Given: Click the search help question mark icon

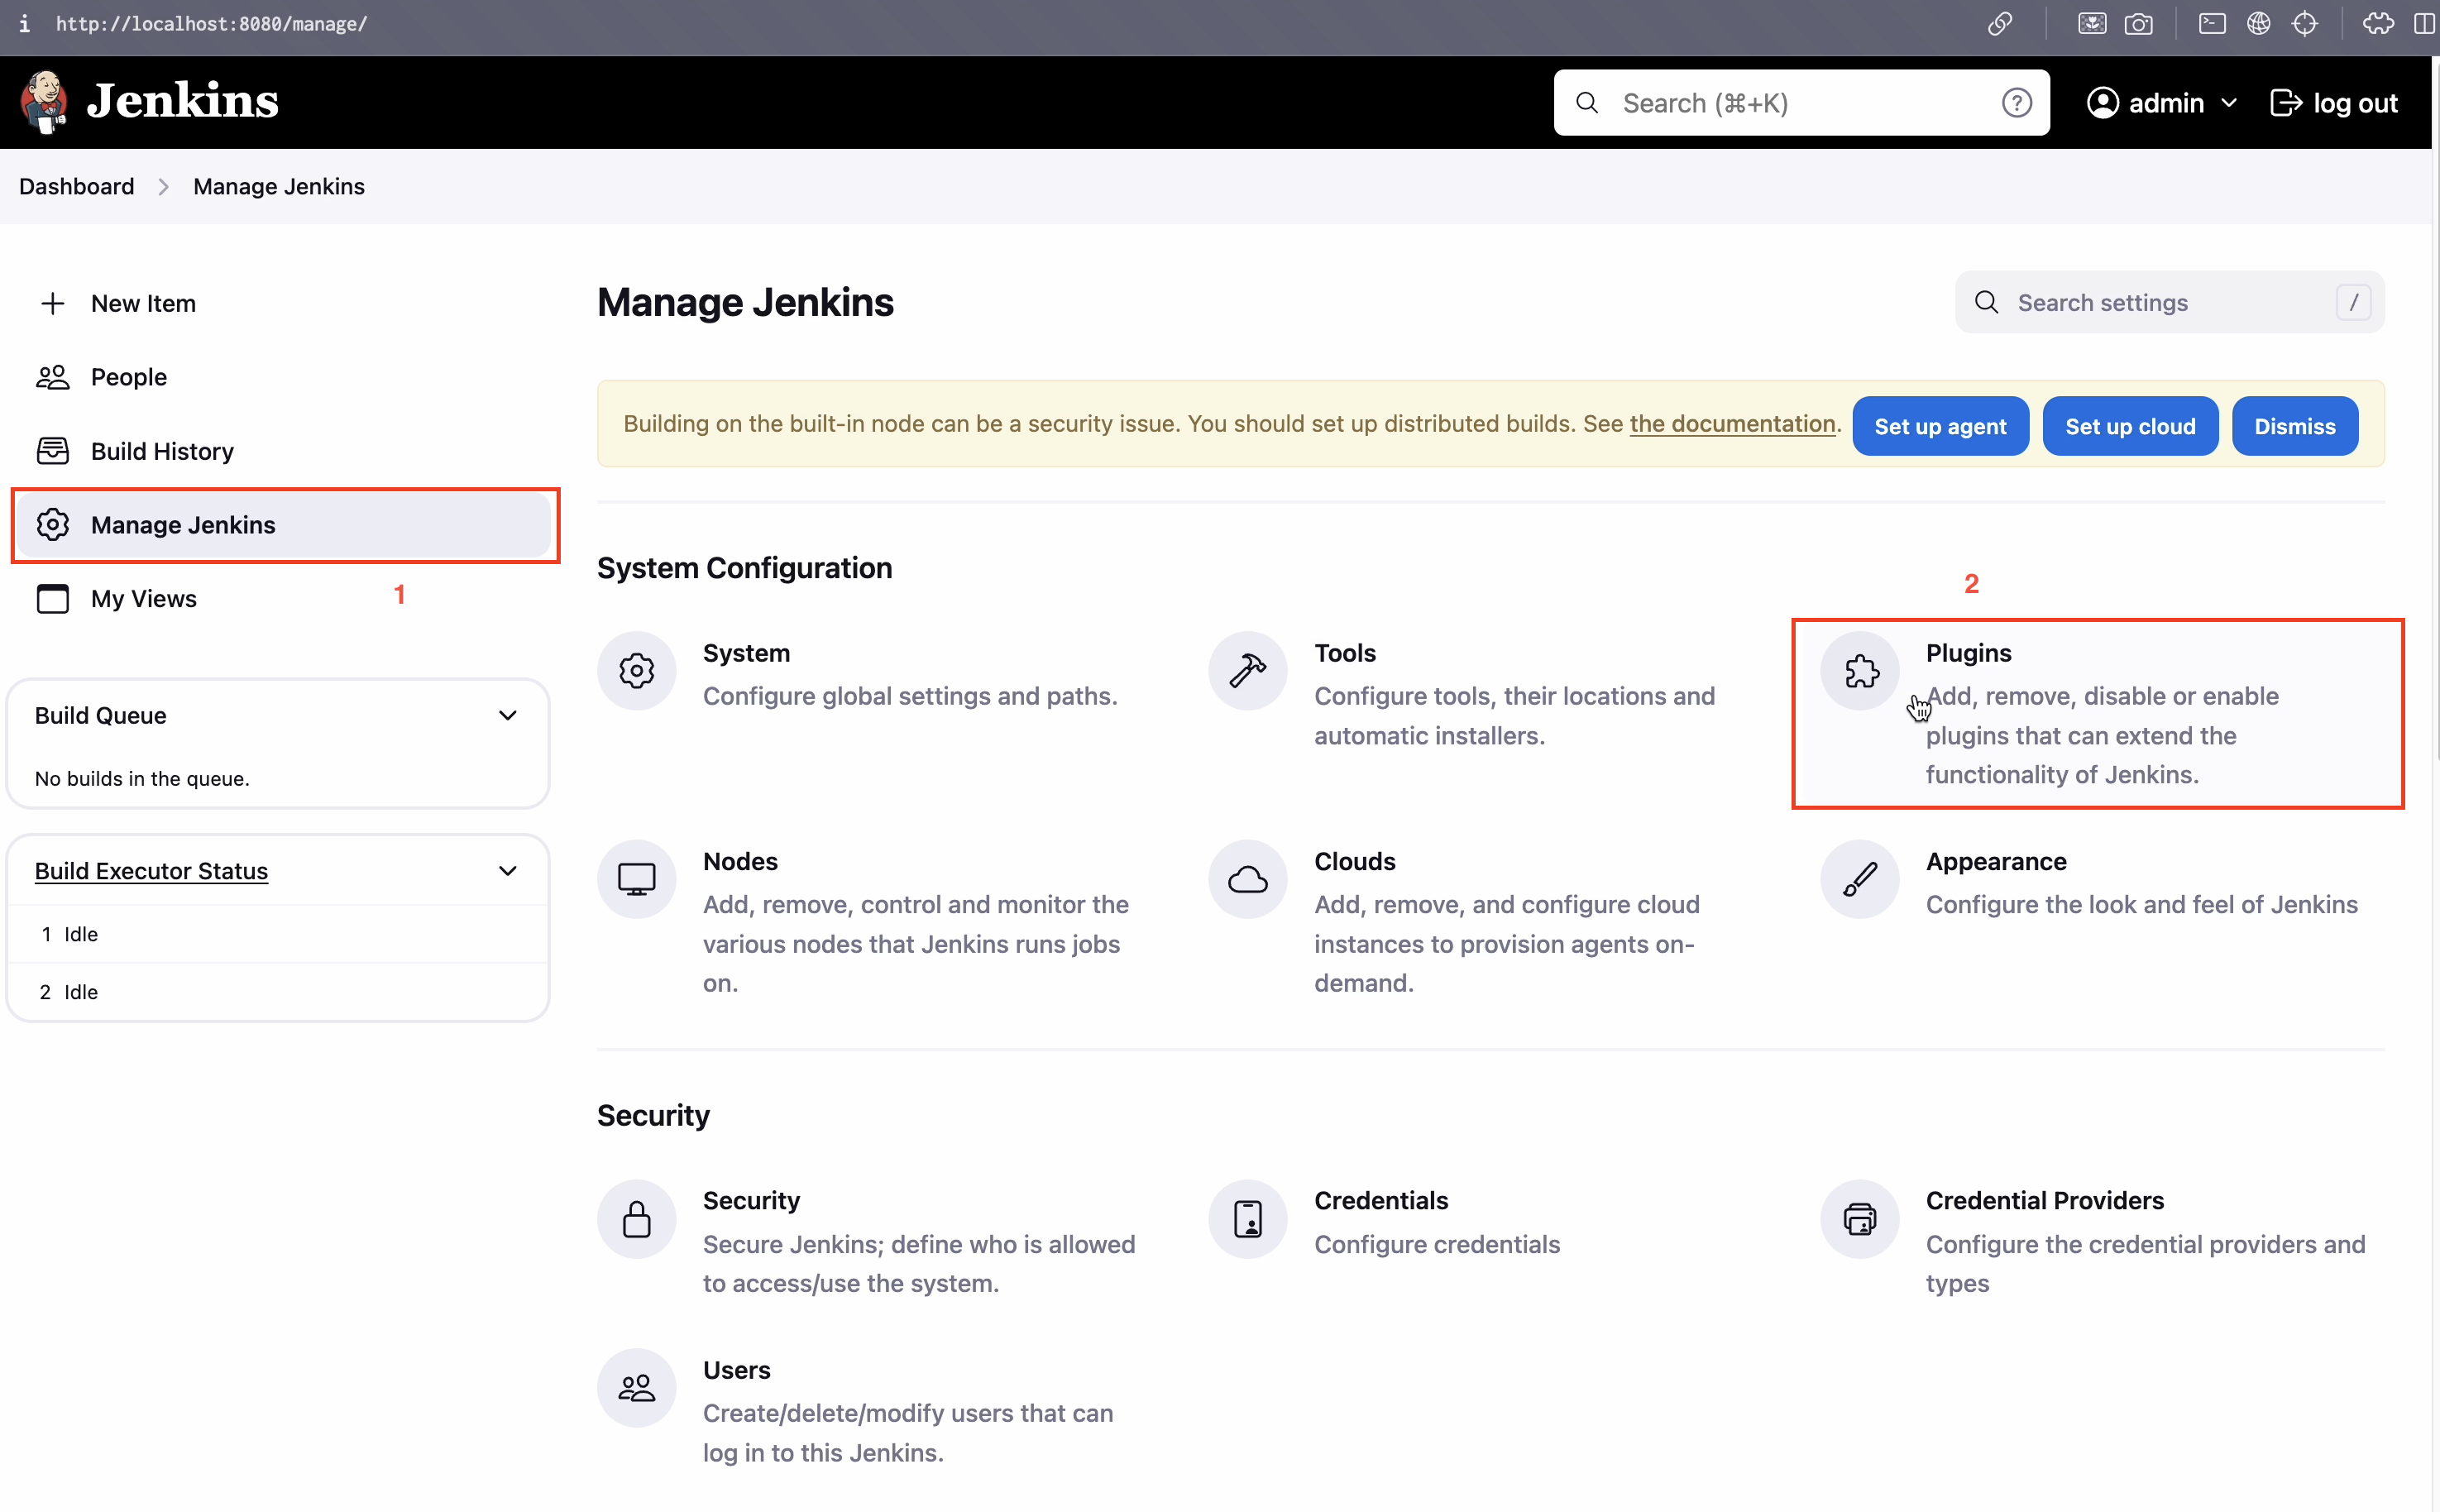Looking at the screenshot, I should click(x=2016, y=103).
